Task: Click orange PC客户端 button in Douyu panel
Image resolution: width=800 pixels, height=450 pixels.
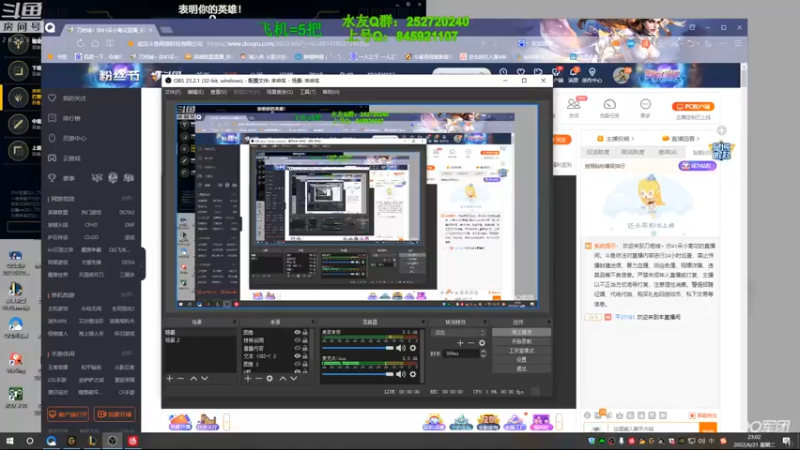Action: point(693,106)
